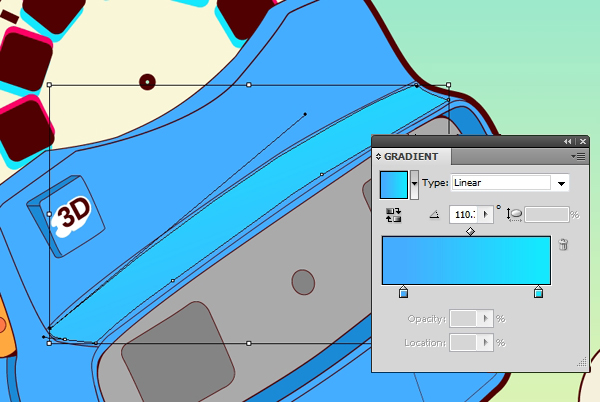Screen dimensions: 600x402
Task: Click the gradient fill preview swatch
Action: pyautogui.click(x=394, y=185)
